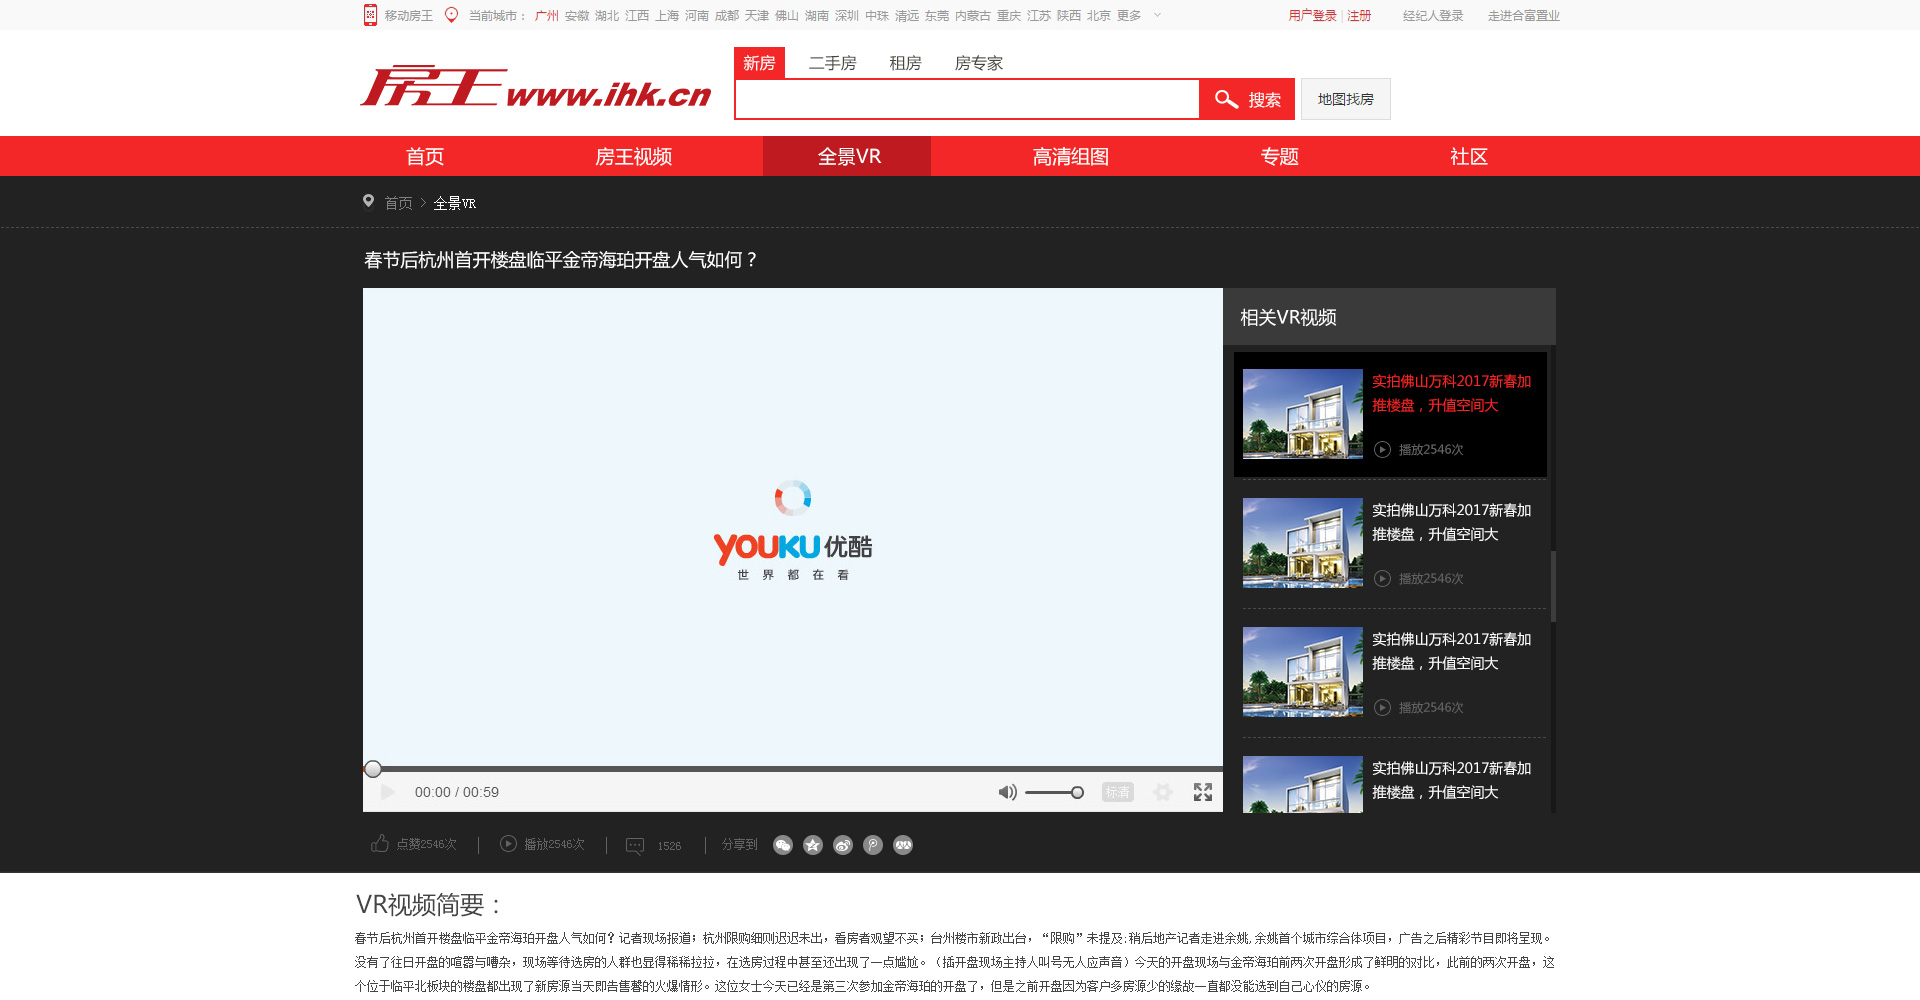
Task: Share video to QQ Zone star icon
Action: (813, 846)
